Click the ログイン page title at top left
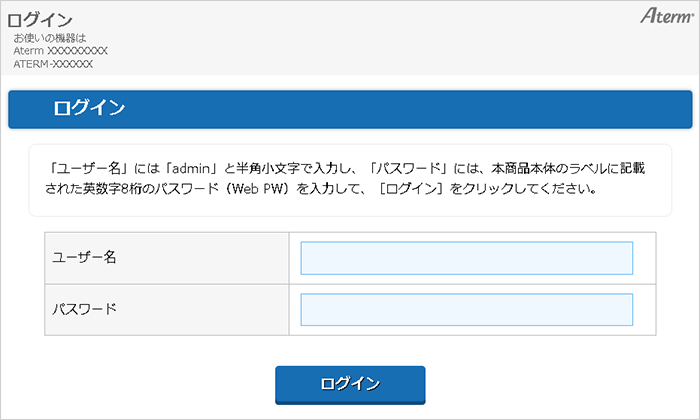 click(x=40, y=20)
